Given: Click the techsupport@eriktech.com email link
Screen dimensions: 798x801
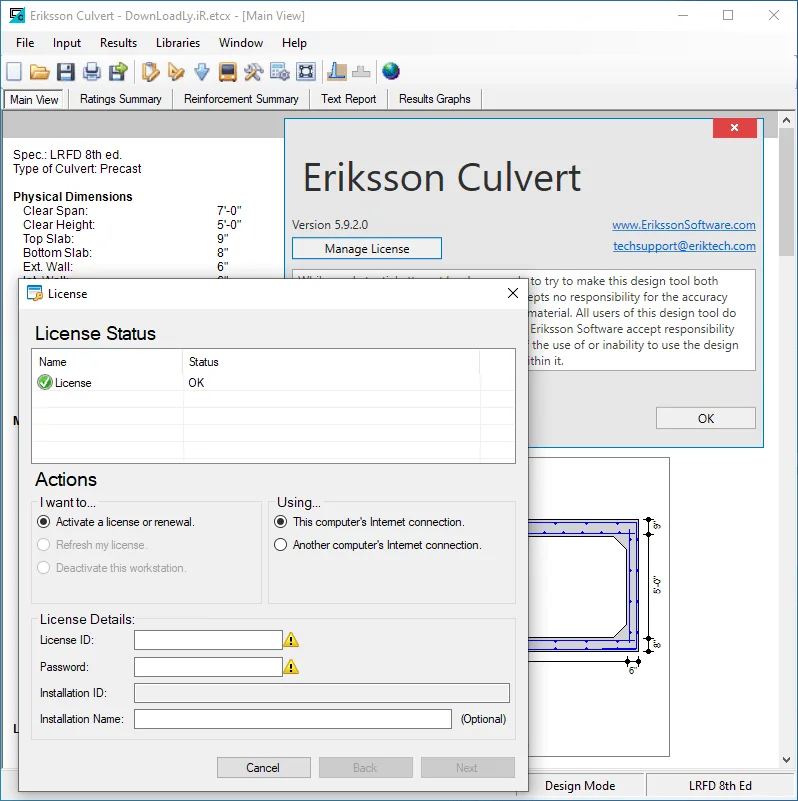Looking at the screenshot, I should [684, 246].
